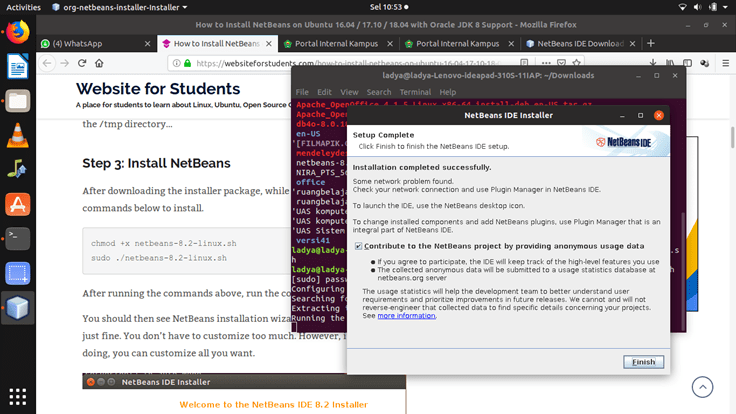
Task: Launch VLC media player from dock
Action: pyautogui.click(x=18, y=135)
